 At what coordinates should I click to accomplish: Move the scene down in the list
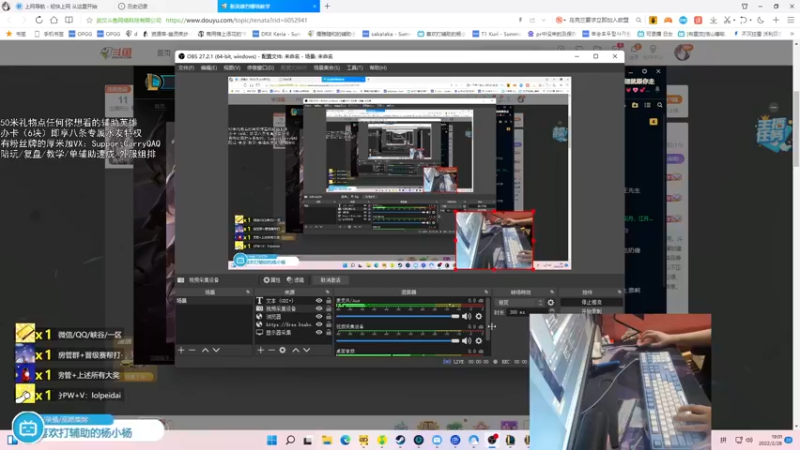[216, 350]
